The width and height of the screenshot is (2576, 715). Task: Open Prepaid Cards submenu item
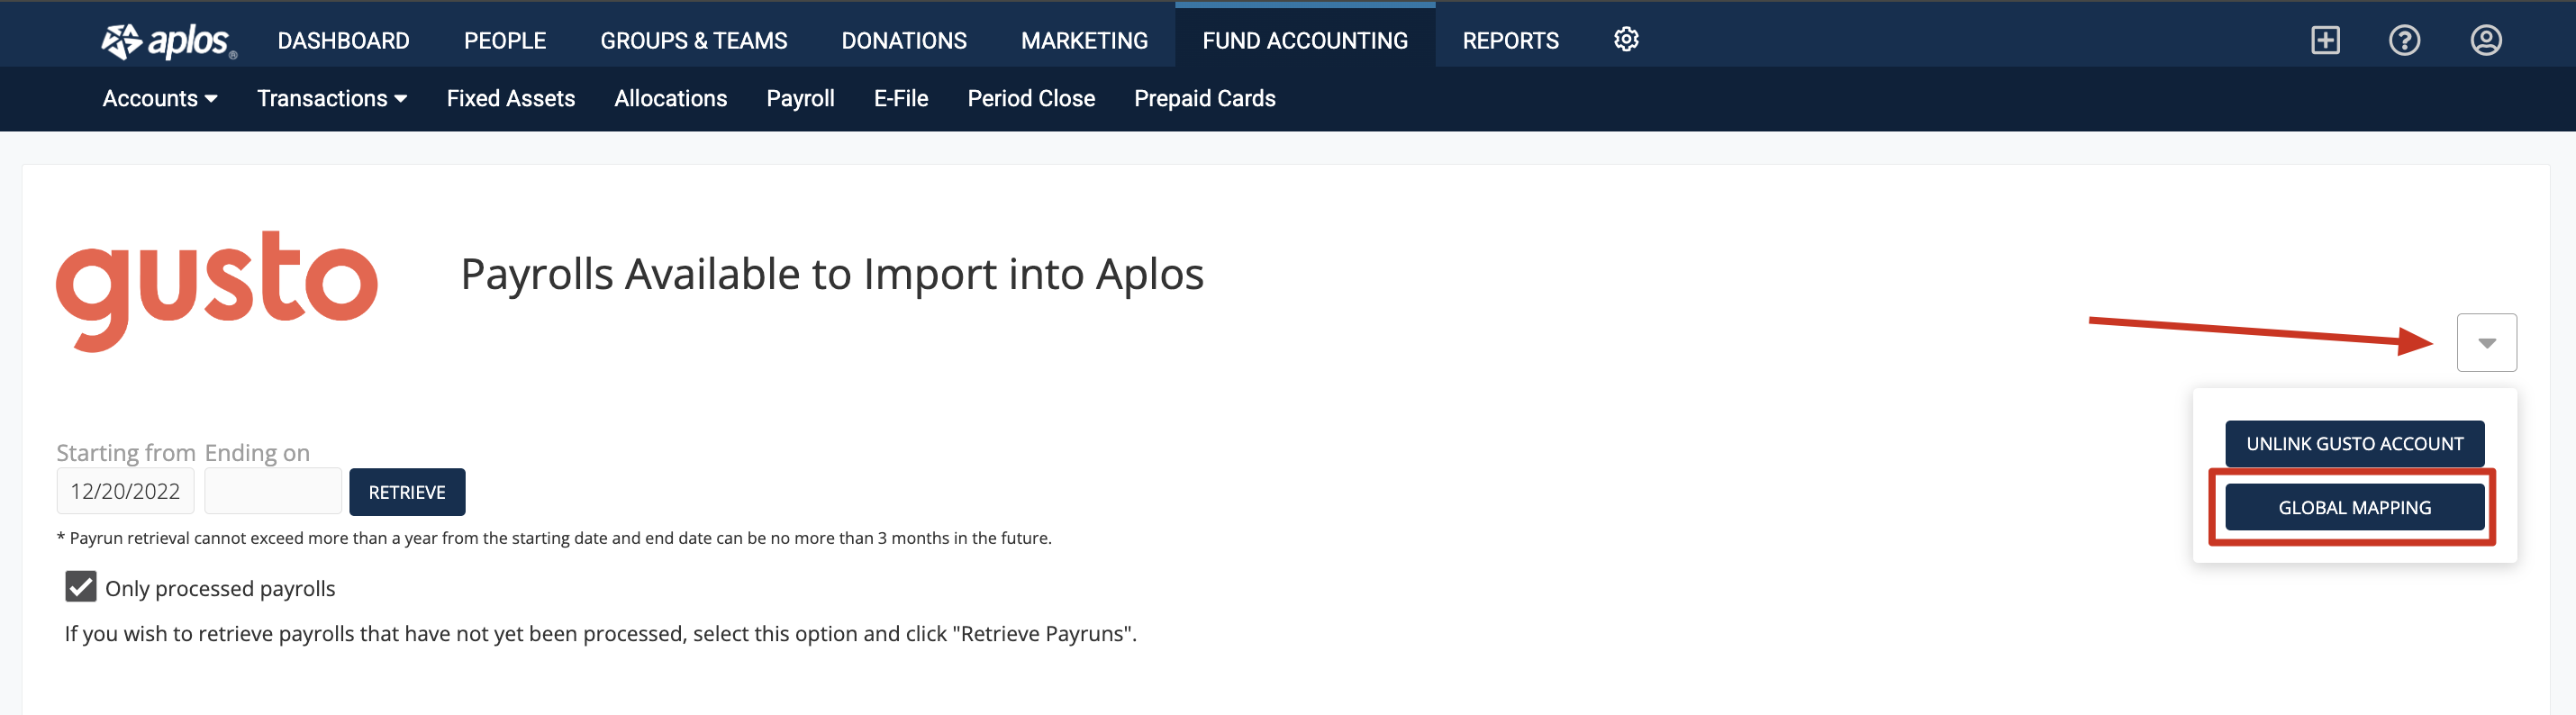point(1204,98)
